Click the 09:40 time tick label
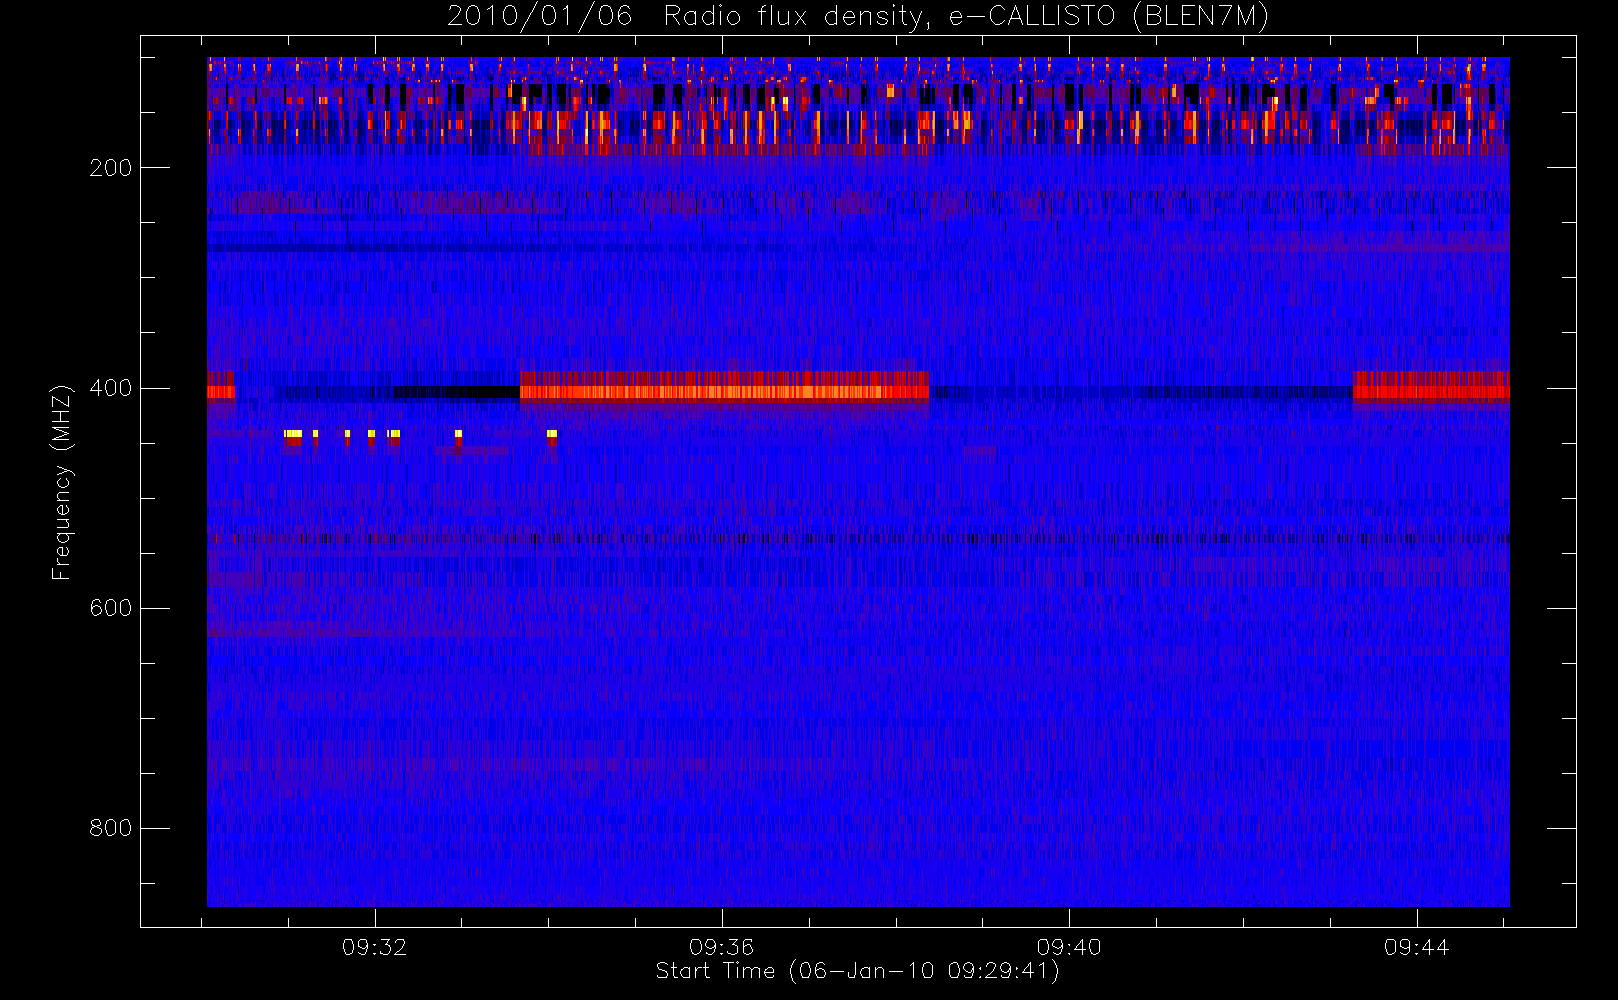1618x1000 pixels. click(x=1069, y=947)
